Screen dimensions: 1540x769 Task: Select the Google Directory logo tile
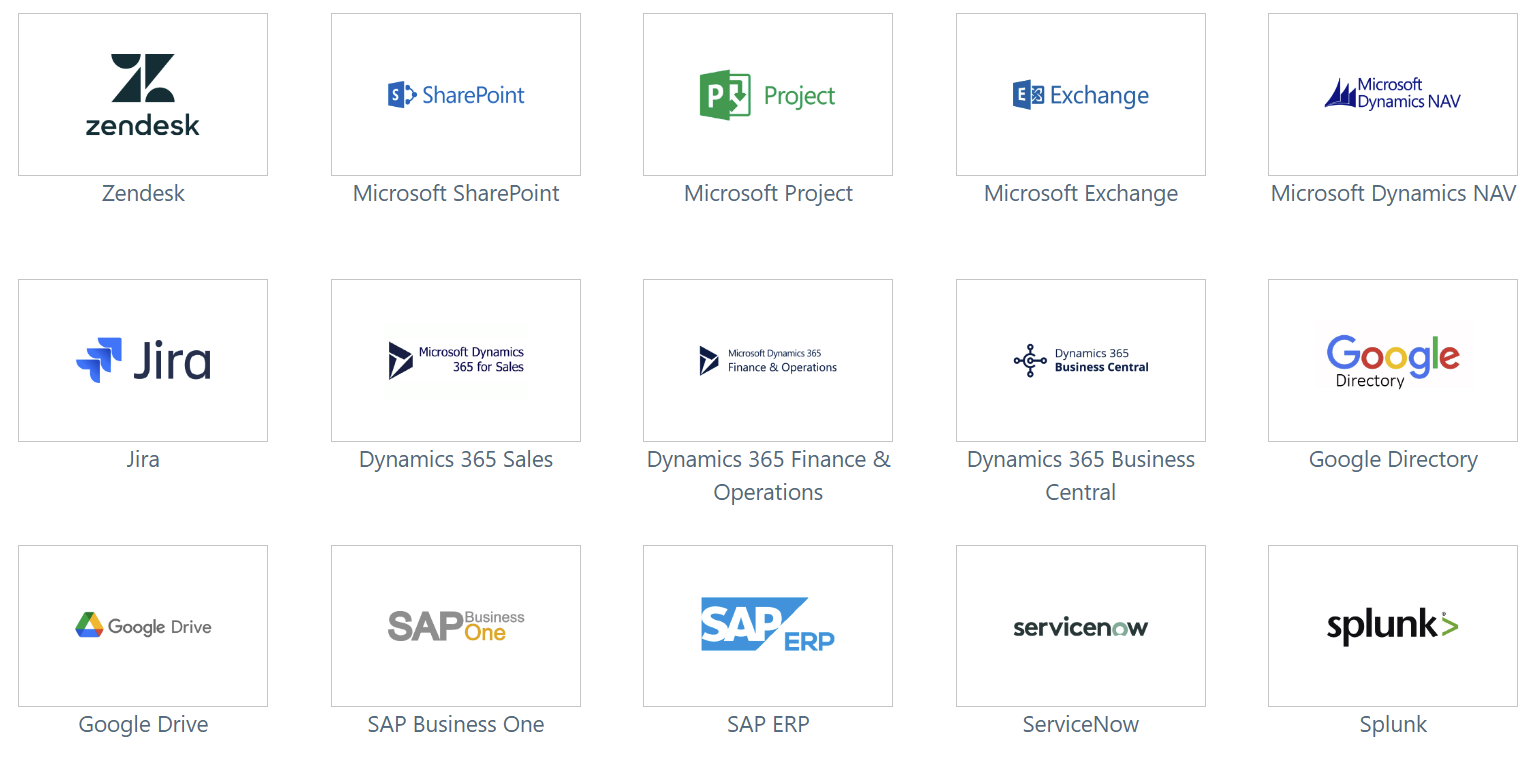coord(1393,361)
